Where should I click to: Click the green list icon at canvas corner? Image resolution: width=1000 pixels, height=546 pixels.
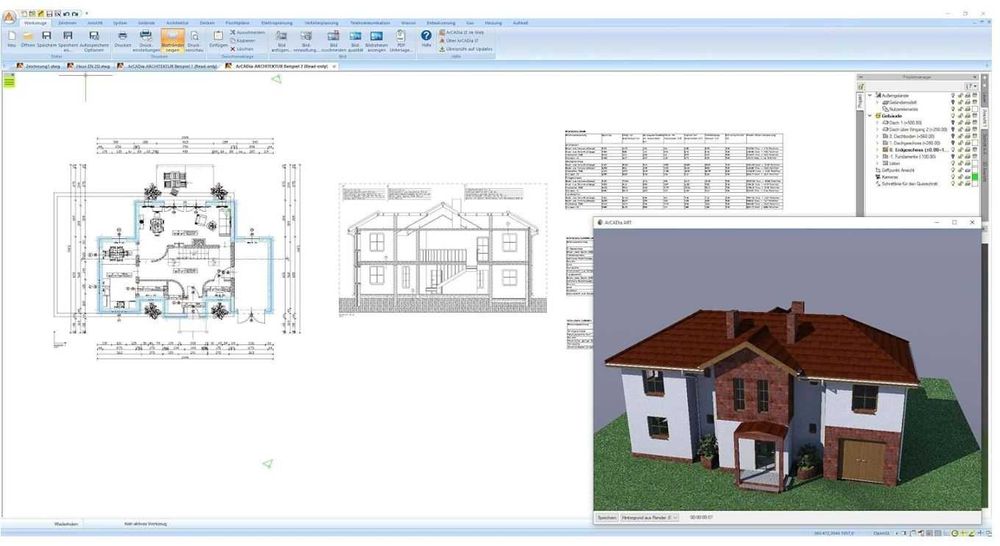pyautogui.click(x=9, y=80)
